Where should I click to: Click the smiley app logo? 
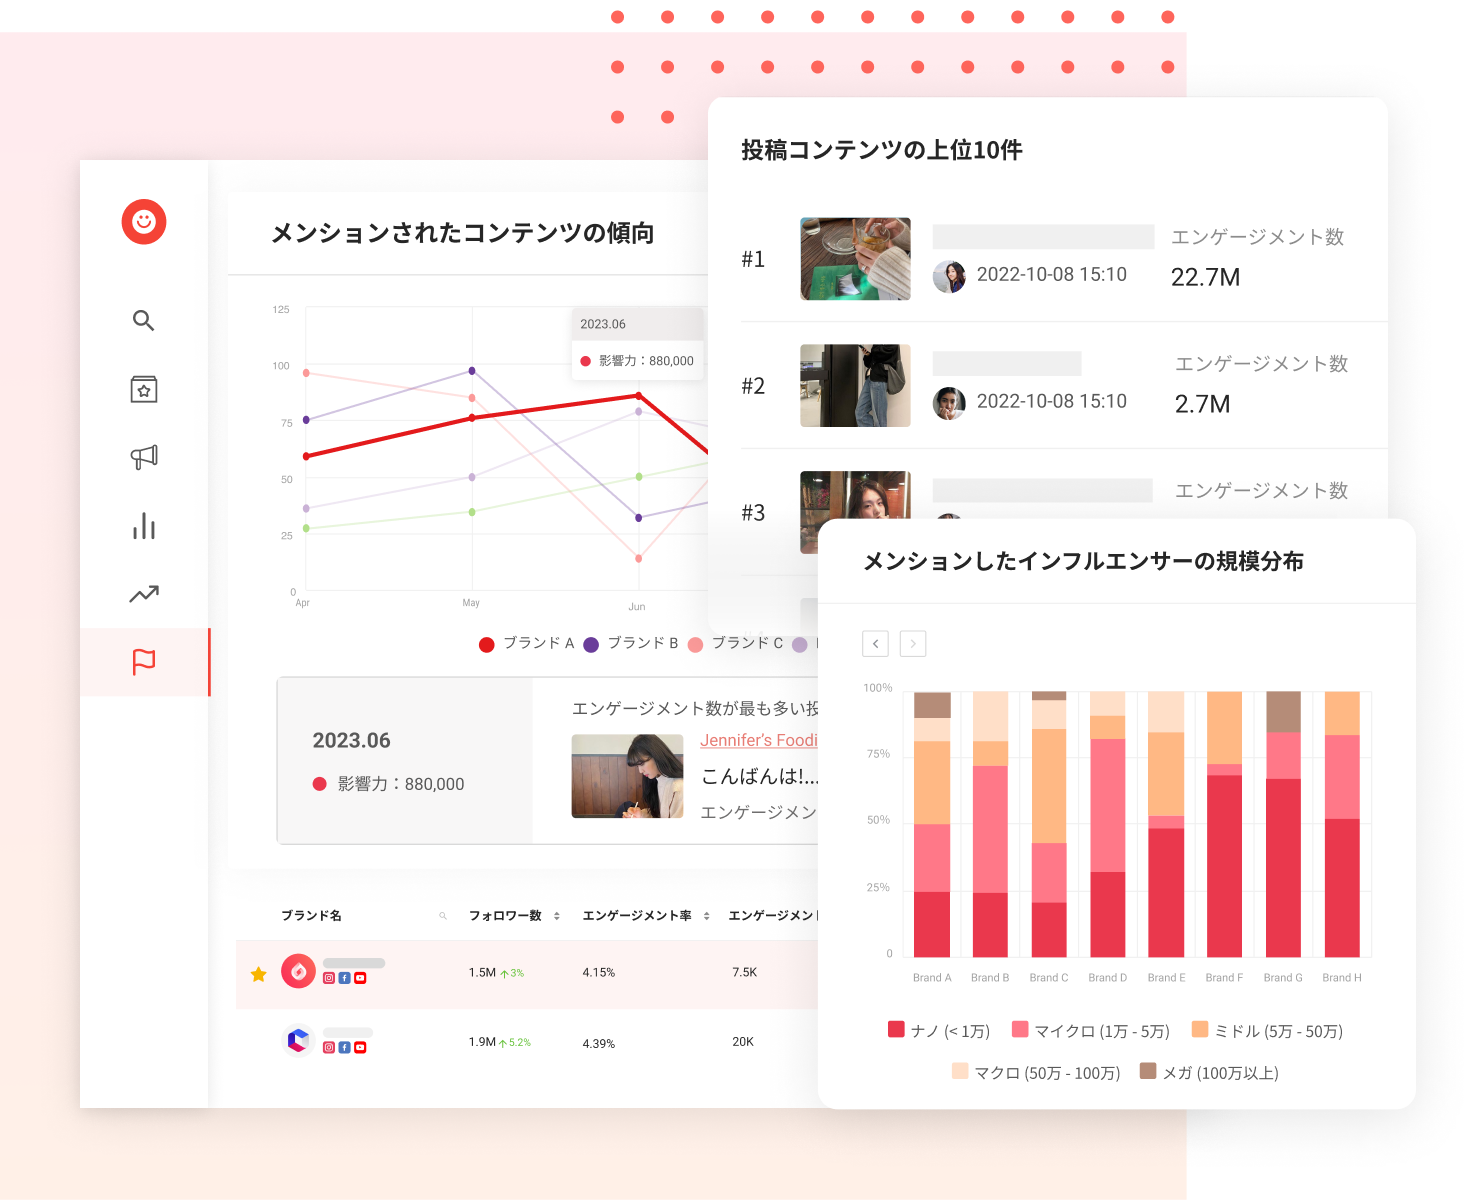coord(144,222)
